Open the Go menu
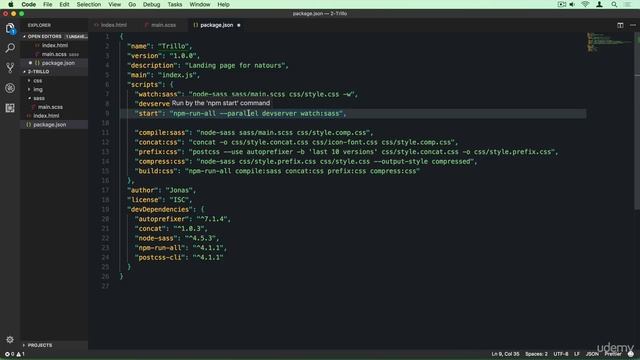The image size is (640, 360). pos(132,4)
